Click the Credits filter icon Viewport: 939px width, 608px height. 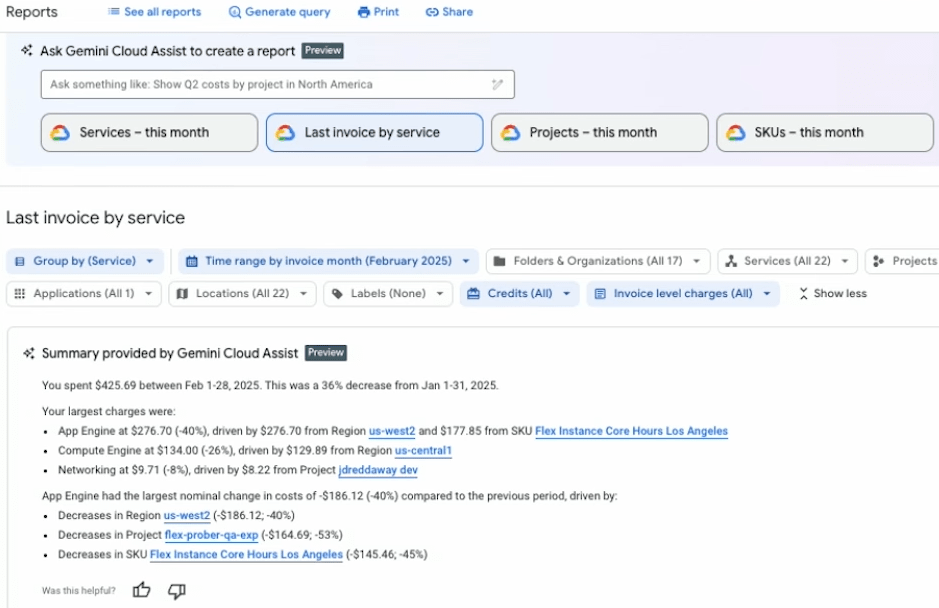point(474,294)
